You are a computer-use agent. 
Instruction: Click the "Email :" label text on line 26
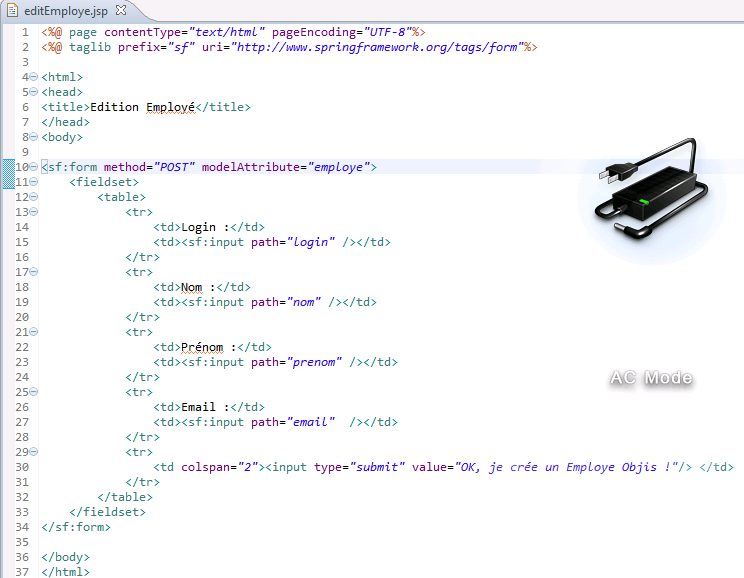(x=205, y=407)
